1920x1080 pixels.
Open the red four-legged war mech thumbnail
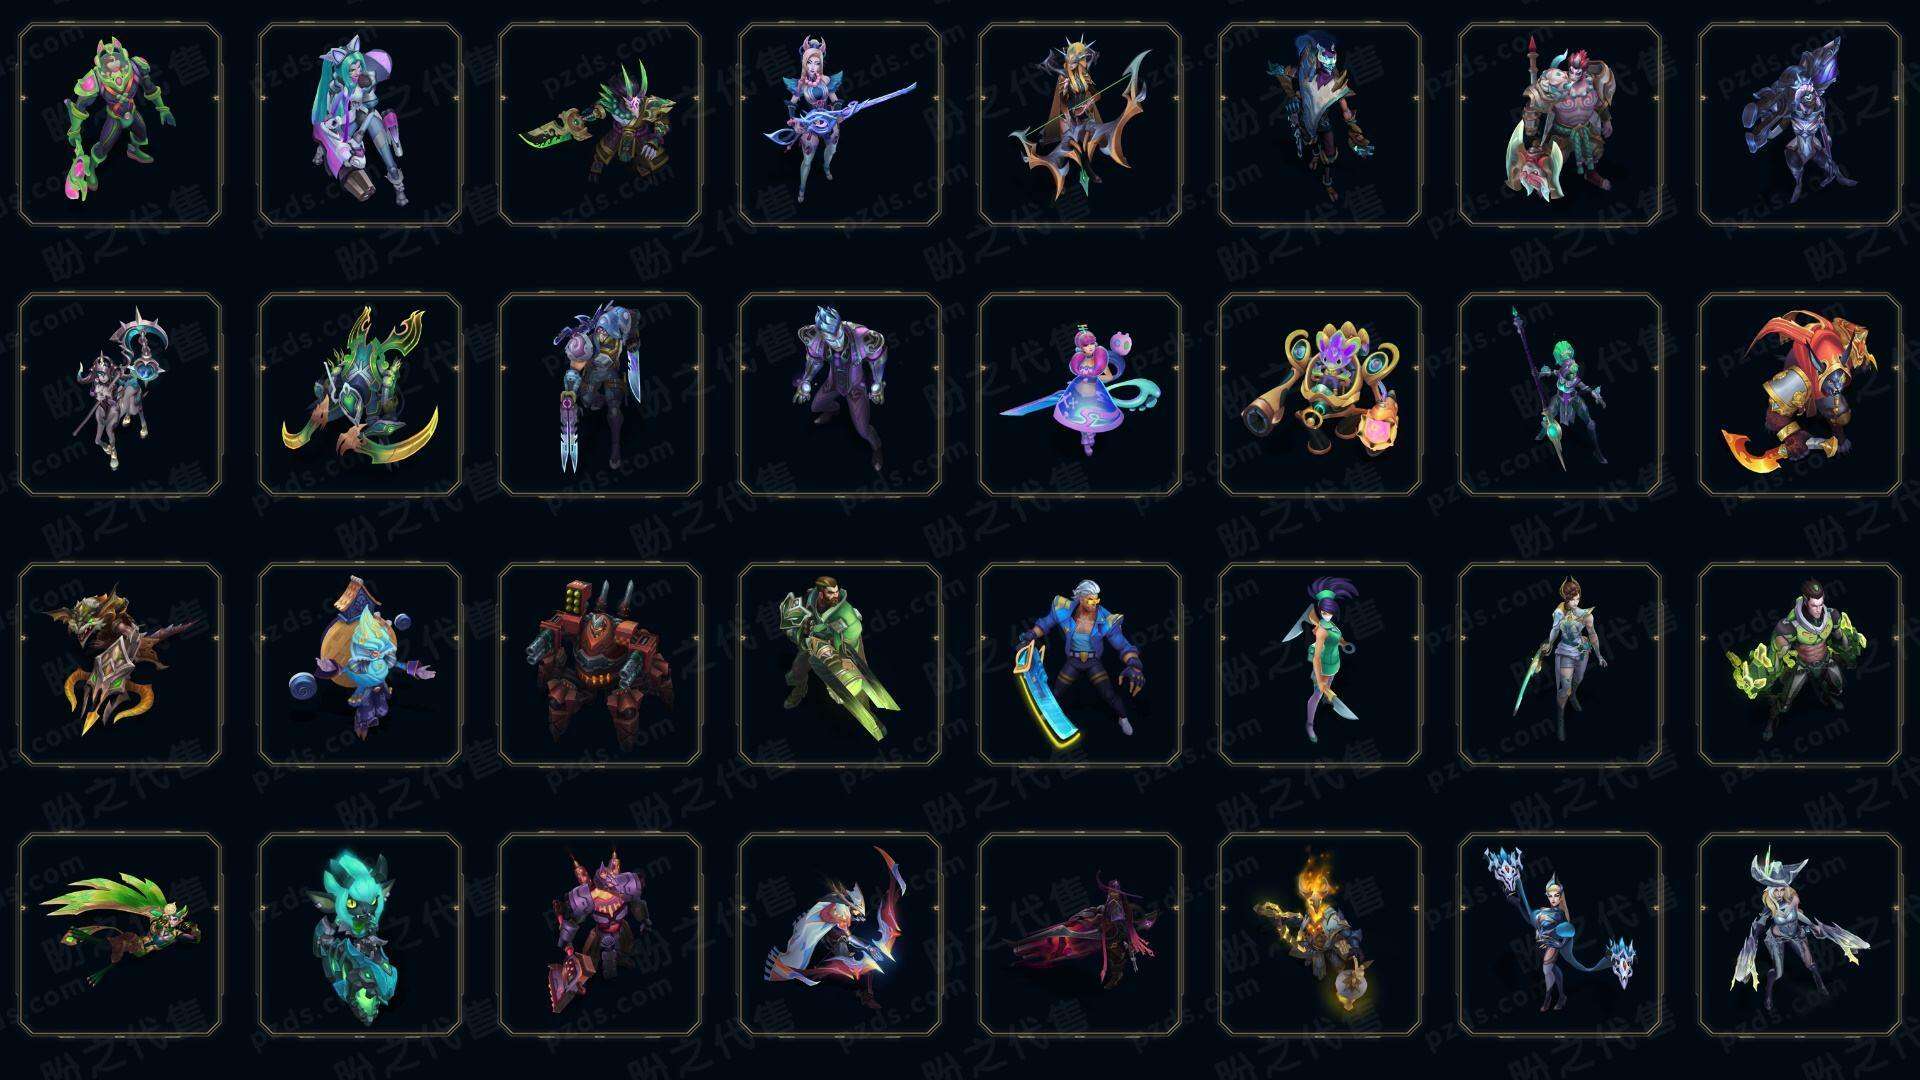(x=600, y=664)
